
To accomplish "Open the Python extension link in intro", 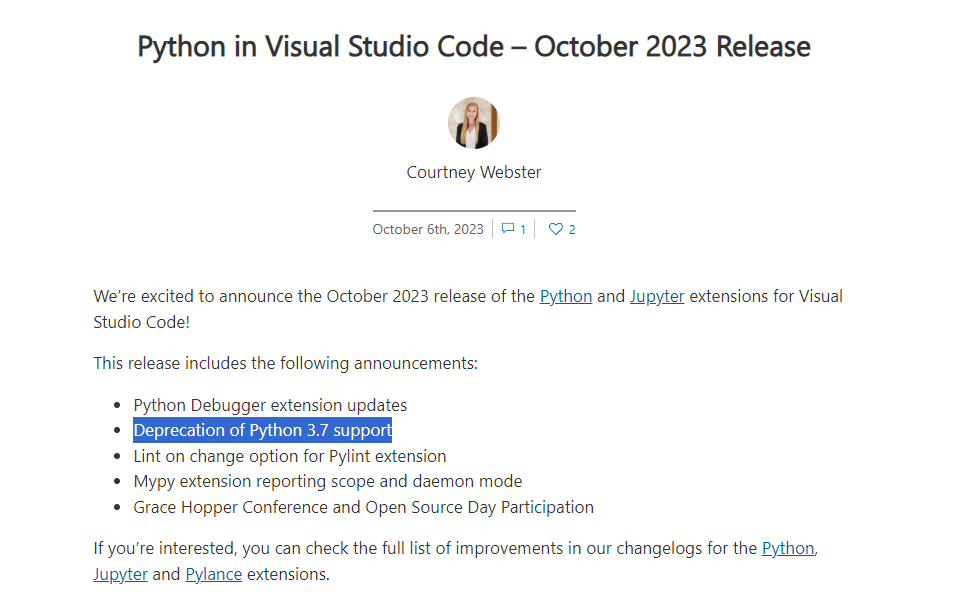I will tap(566, 296).
